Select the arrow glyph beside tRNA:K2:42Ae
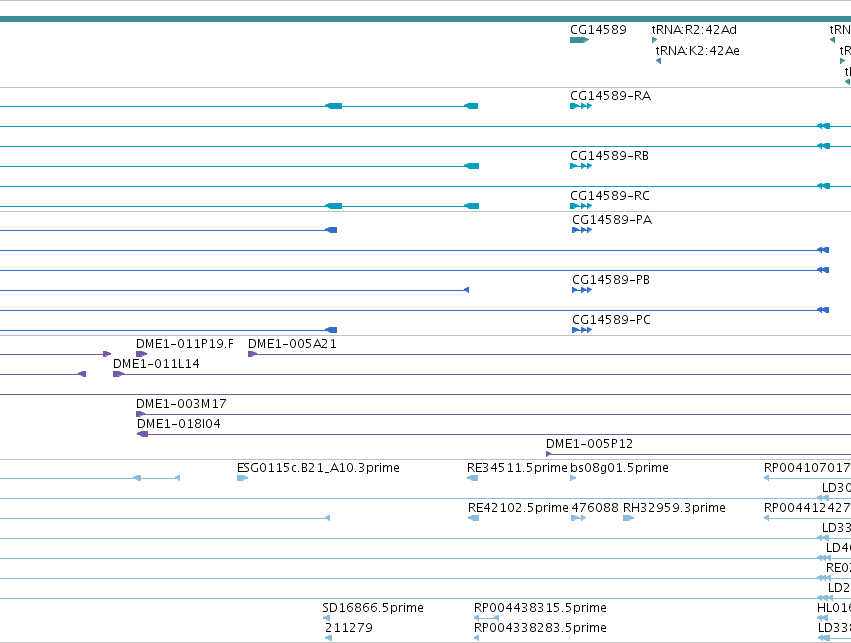Image resolution: width=851 pixels, height=643 pixels. (x=658, y=61)
